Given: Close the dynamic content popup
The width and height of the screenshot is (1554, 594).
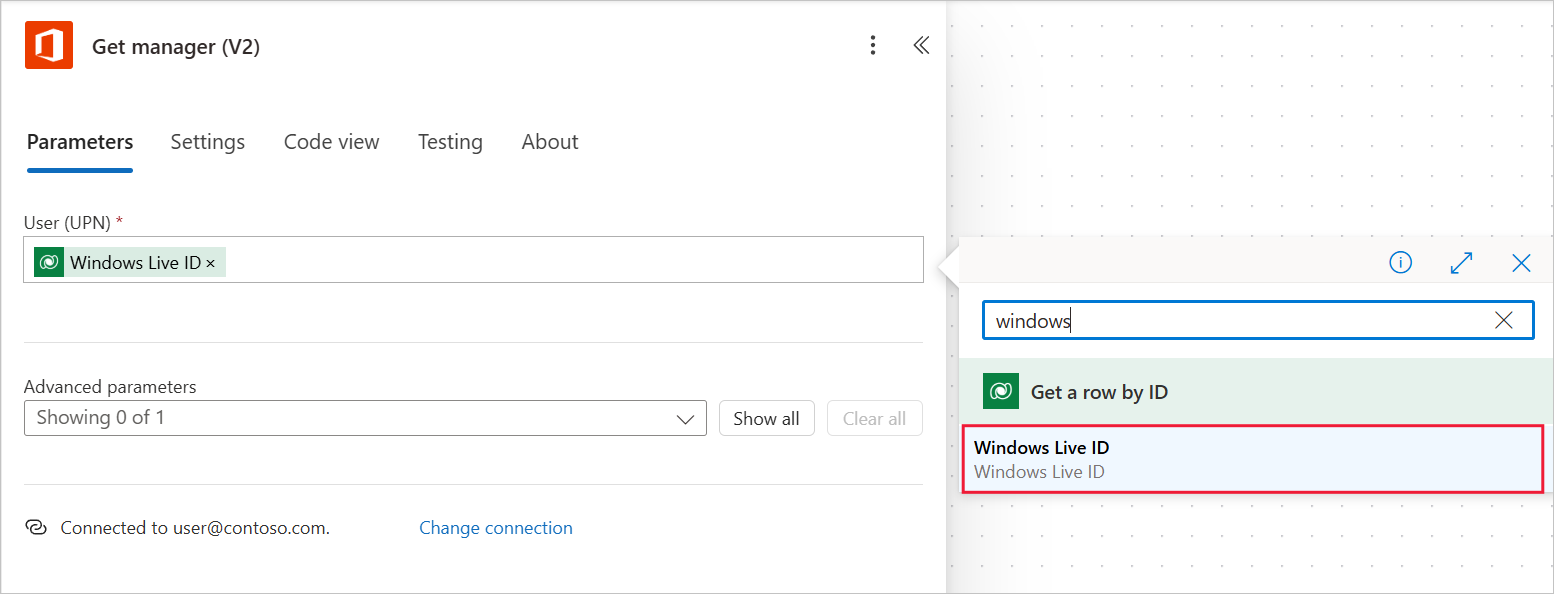Looking at the screenshot, I should [x=1521, y=263].
